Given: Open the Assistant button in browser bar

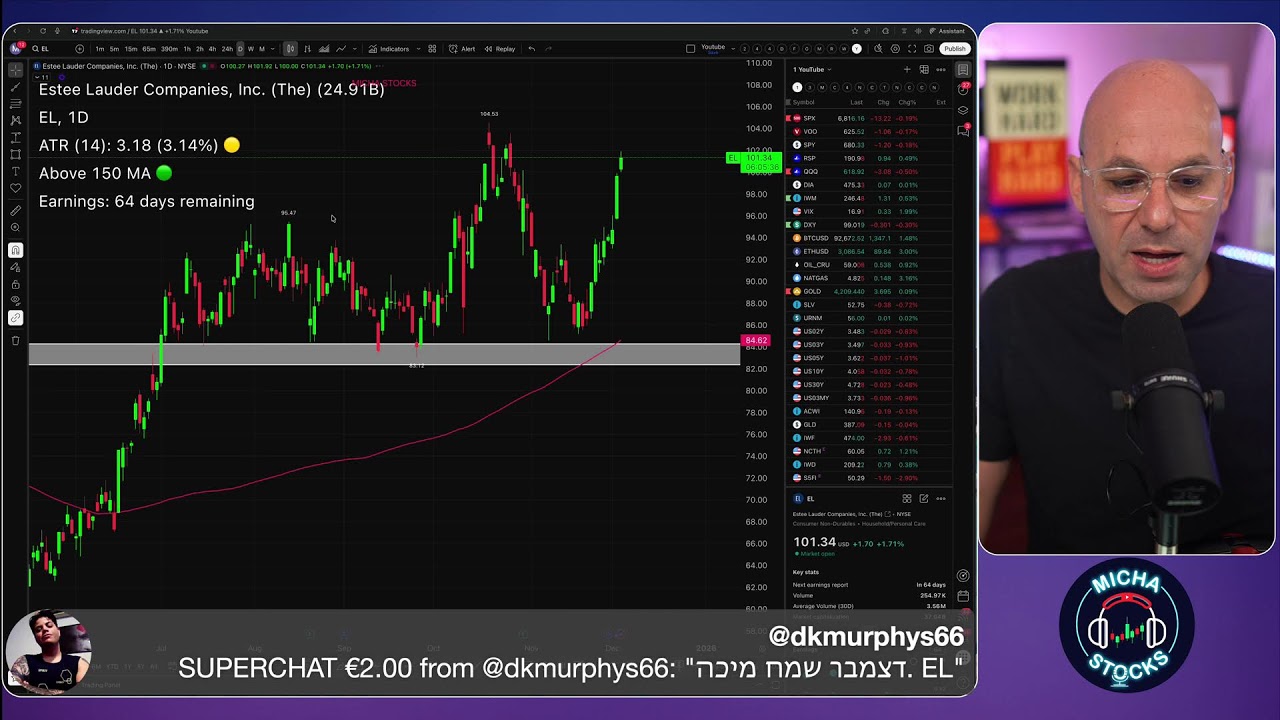Looking at the screenshot, I should 947,31.
